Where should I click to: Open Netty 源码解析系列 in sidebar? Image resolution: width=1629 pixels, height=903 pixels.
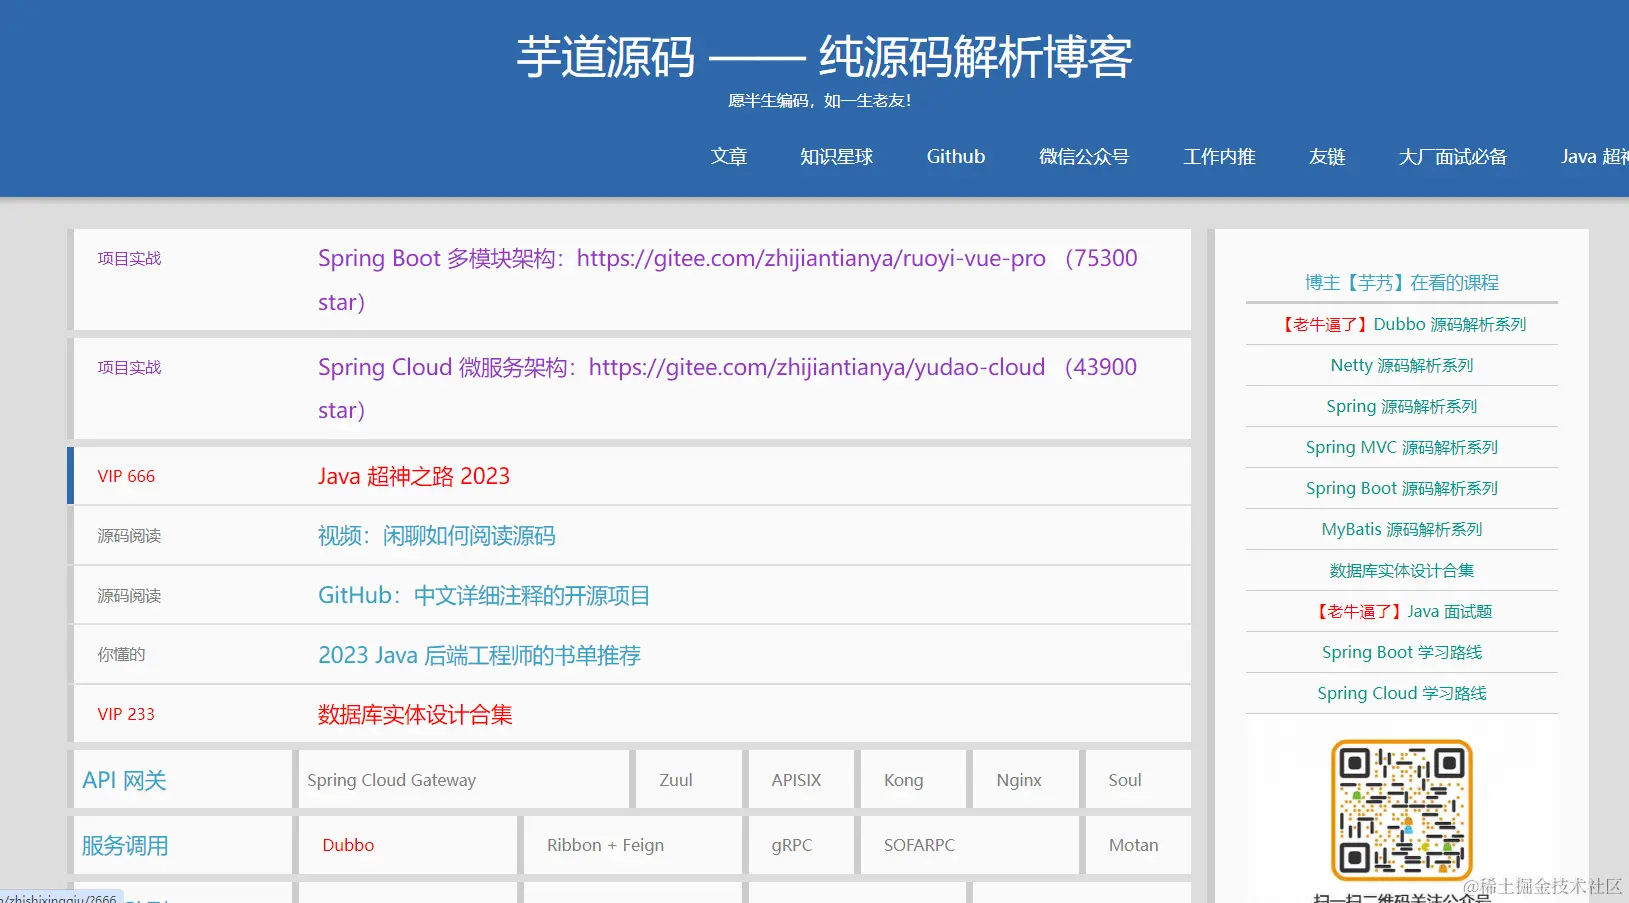(1401, 365)
